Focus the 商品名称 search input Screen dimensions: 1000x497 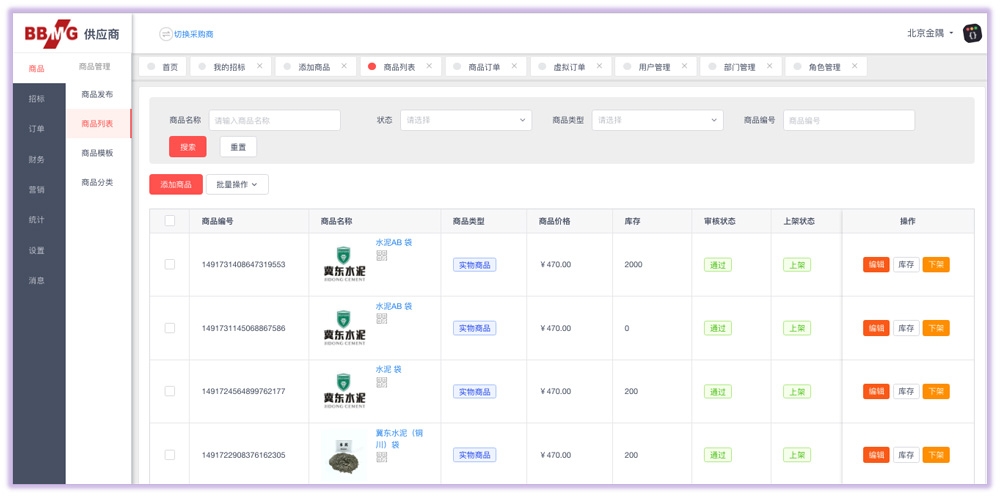tap(275, 120)
